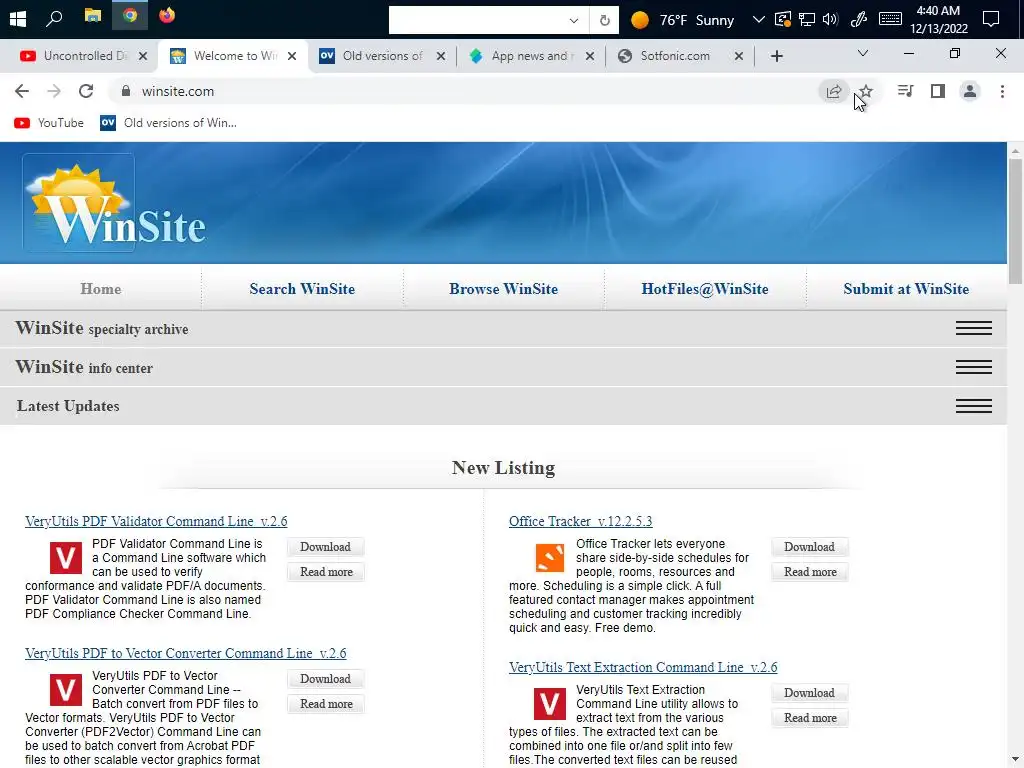Read more about Text Extraction Command Line
Image resolution: width=1024 pixels, height=768 pixels.
(x=810, y=718)
